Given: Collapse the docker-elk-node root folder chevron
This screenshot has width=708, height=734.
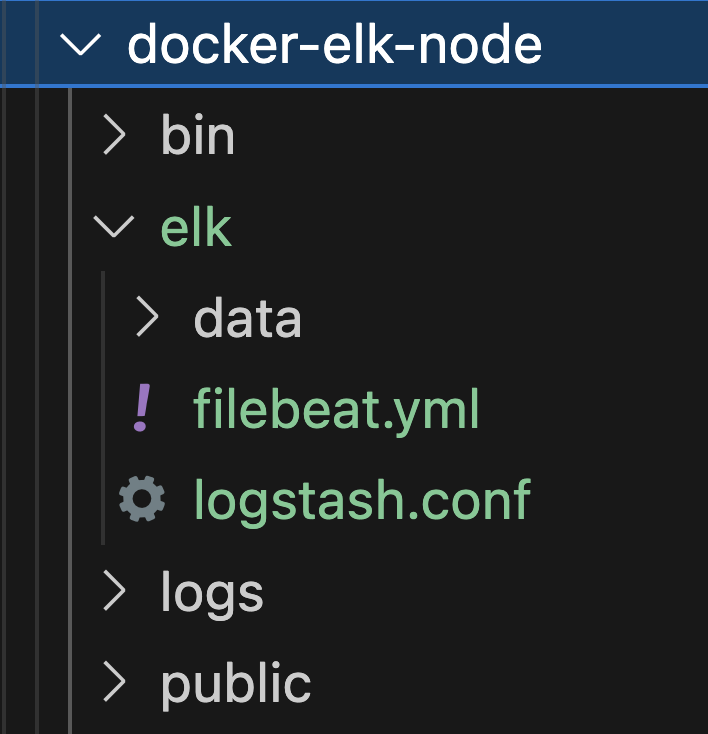Looking at the screenshot, I should tap(82, 46).
